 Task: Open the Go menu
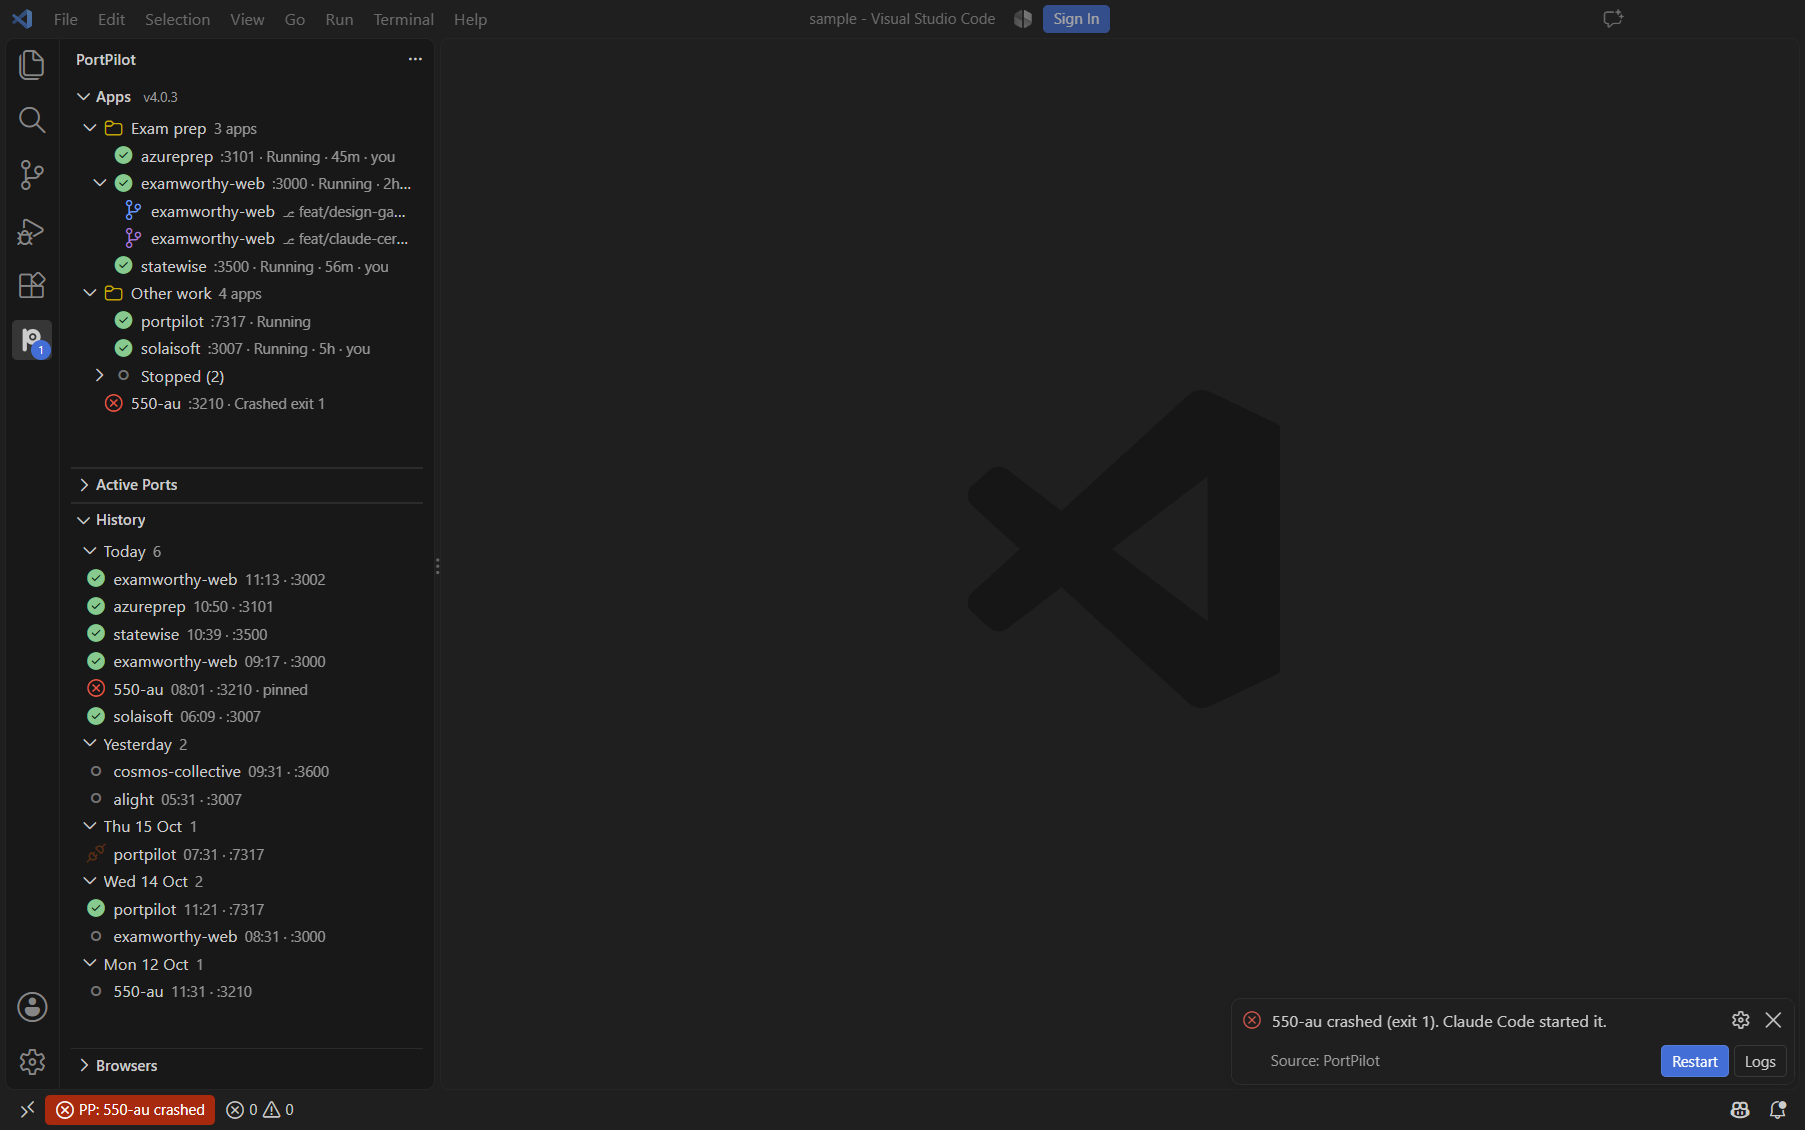pyautogui.click(x=295, y=19)
